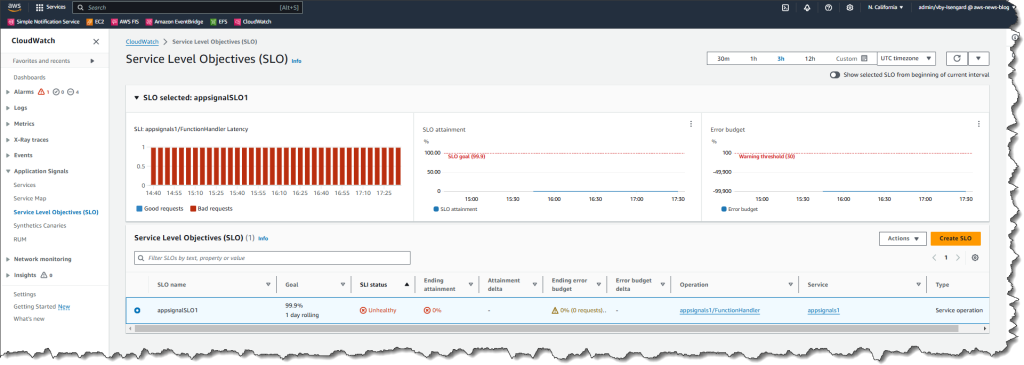Open table preferences gear icon
The image size is (1024, 365).
click(x=975, y=257)
